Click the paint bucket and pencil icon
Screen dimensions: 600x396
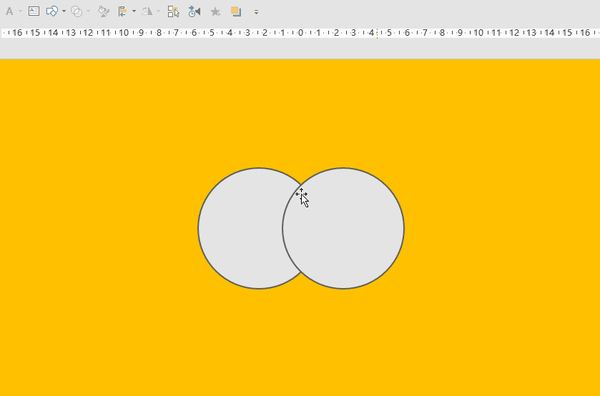(103, 11)
